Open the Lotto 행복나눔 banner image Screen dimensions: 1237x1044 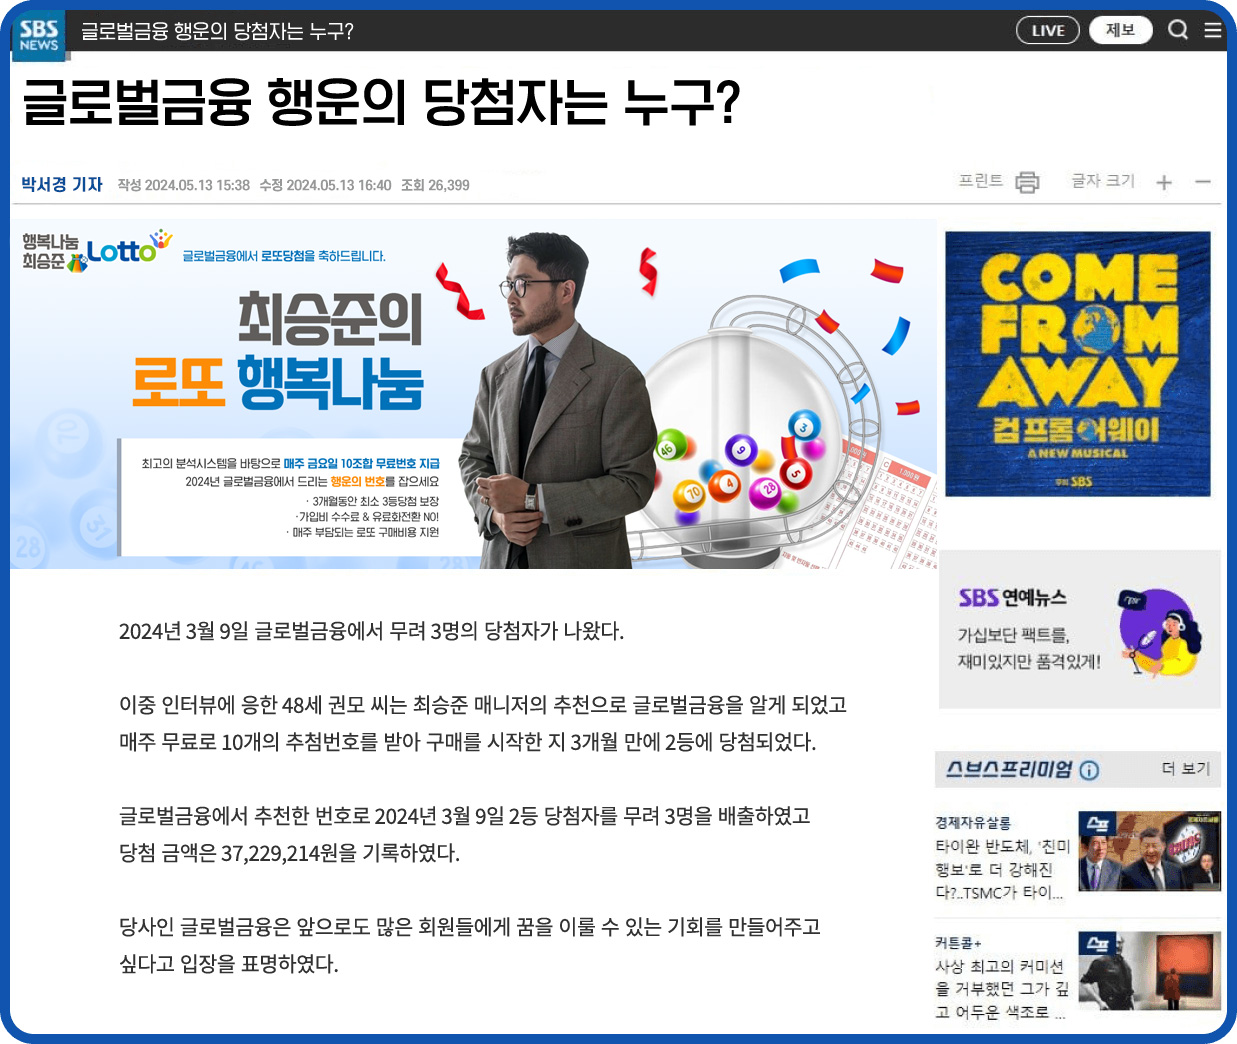tap(474, 394)
